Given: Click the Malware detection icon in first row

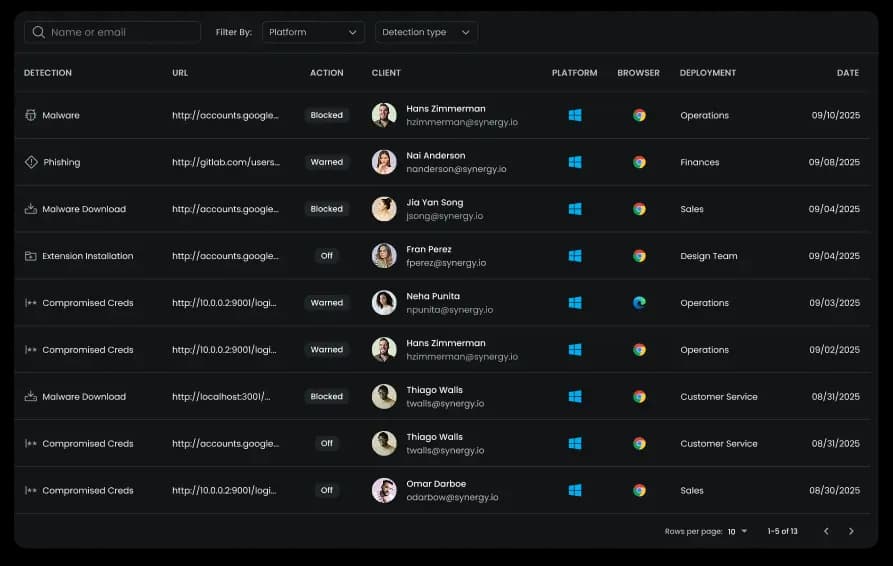Looking at the screenshot, I should click(31, 115).
